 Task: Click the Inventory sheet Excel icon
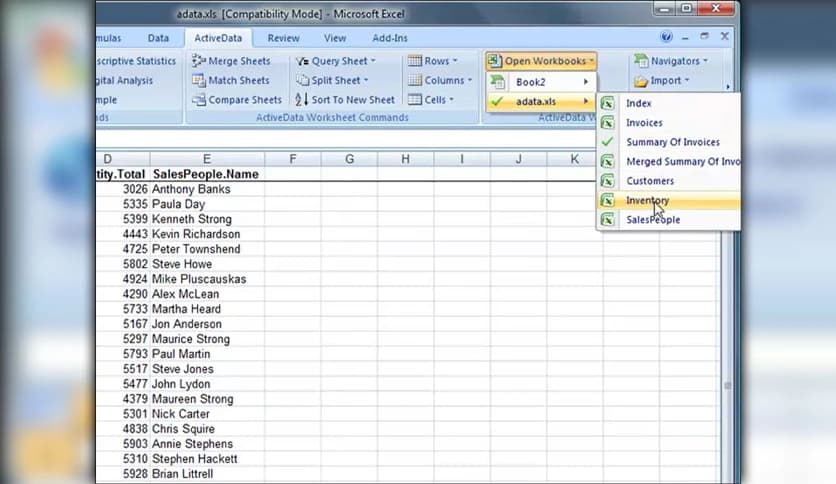[607, 200]
